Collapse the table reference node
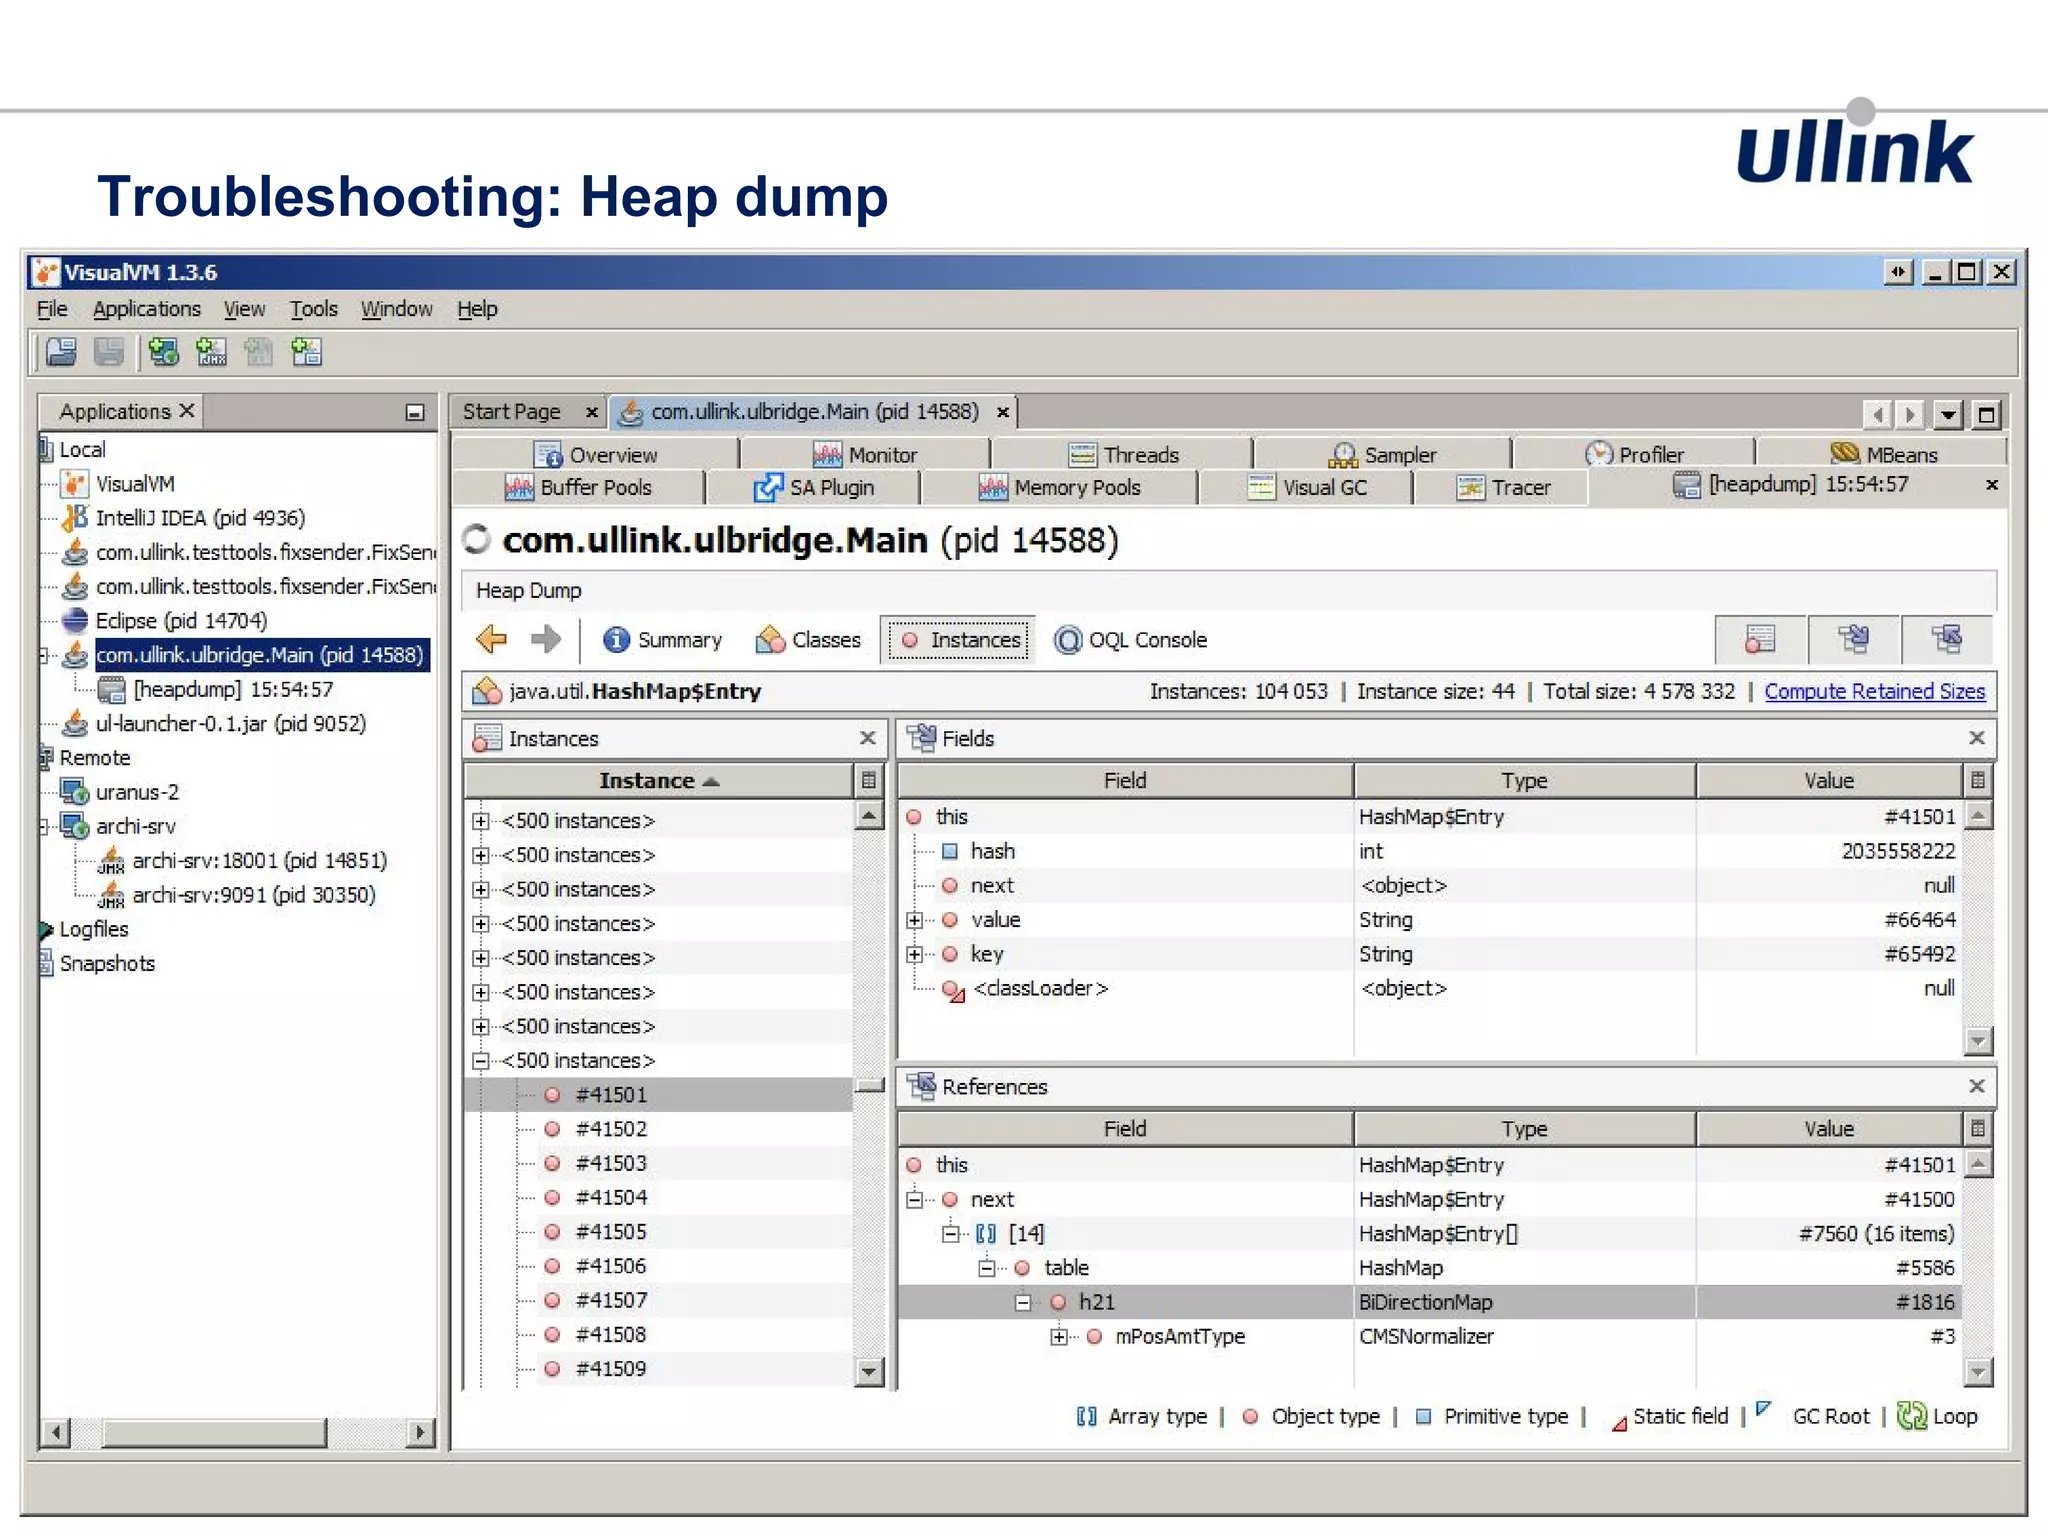The width and height of the screenshot is (2048, 1536). pos(987,1268)
